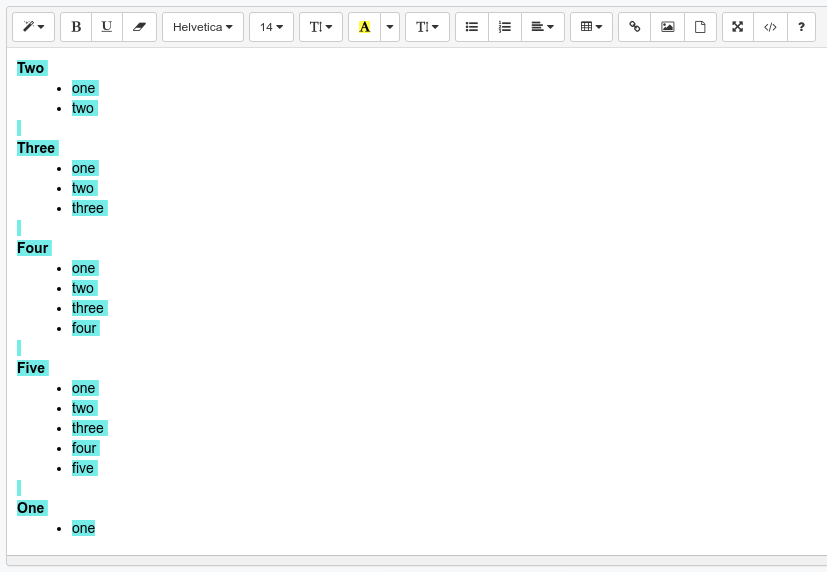Image resolution: width=827 pixels, height=572 pixels.
Task: Open the paragraph alignment dropdown
Action: click(543, 27)
